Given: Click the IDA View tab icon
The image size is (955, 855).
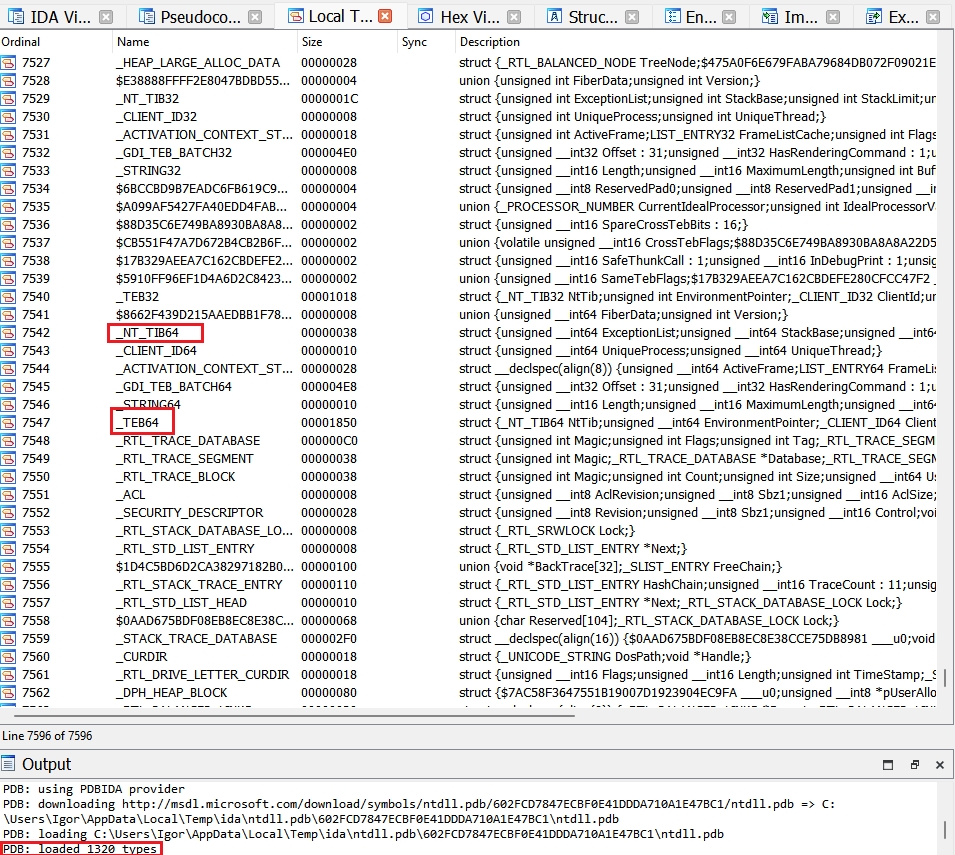Looking at the screenshot, I should coord(14,16).
